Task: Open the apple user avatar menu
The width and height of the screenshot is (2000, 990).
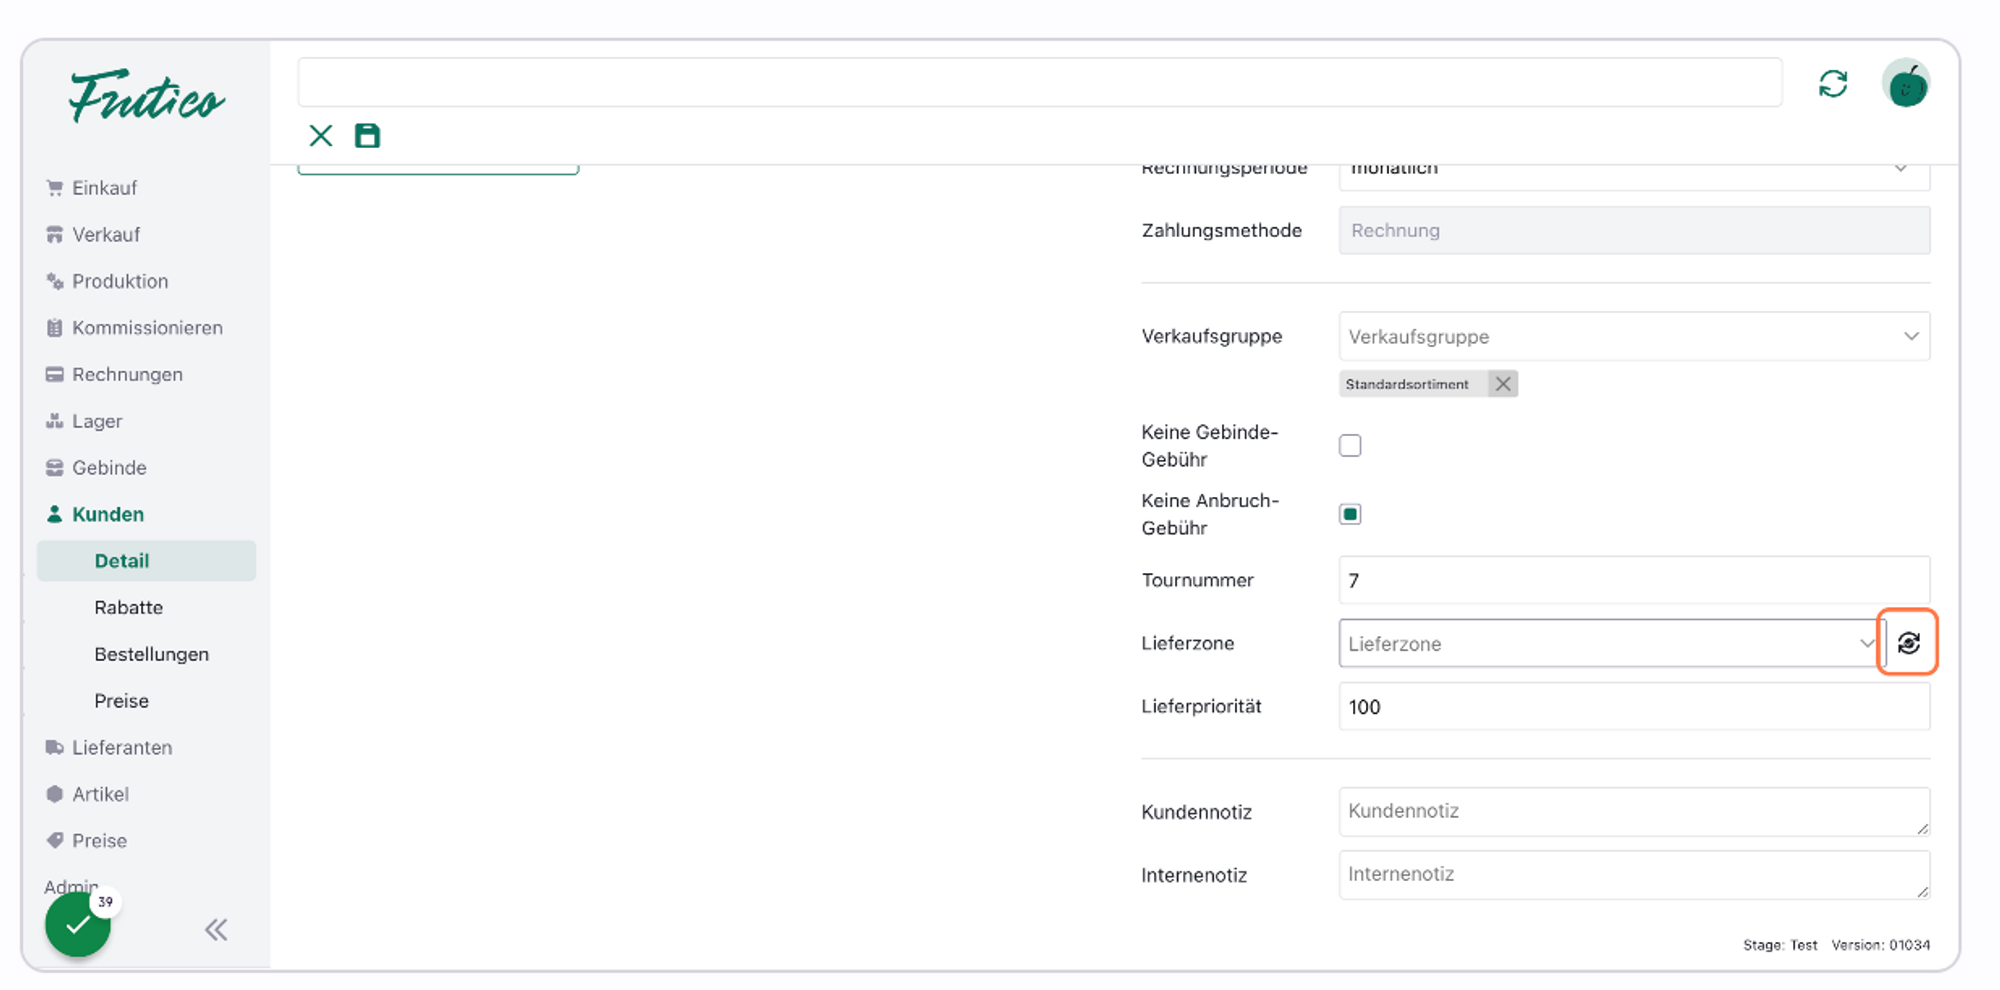Action: pos(1906,84)
